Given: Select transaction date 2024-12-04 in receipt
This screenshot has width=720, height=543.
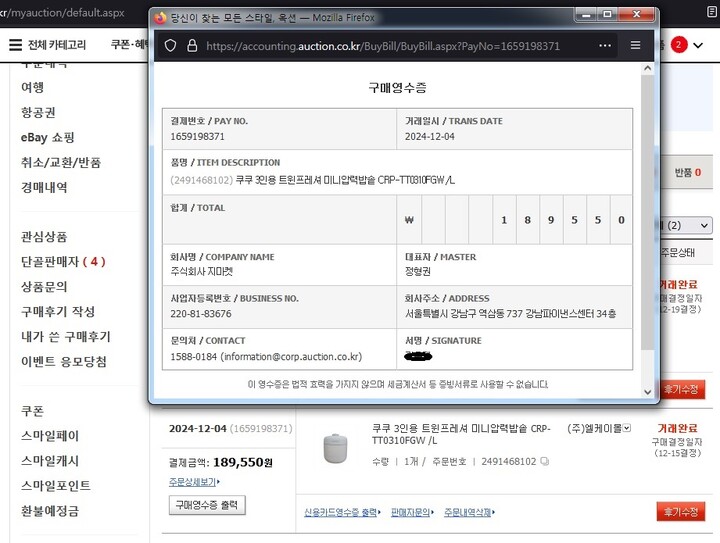Looking at the screenshot, I should pyautogui.click(x=429, y=137).
